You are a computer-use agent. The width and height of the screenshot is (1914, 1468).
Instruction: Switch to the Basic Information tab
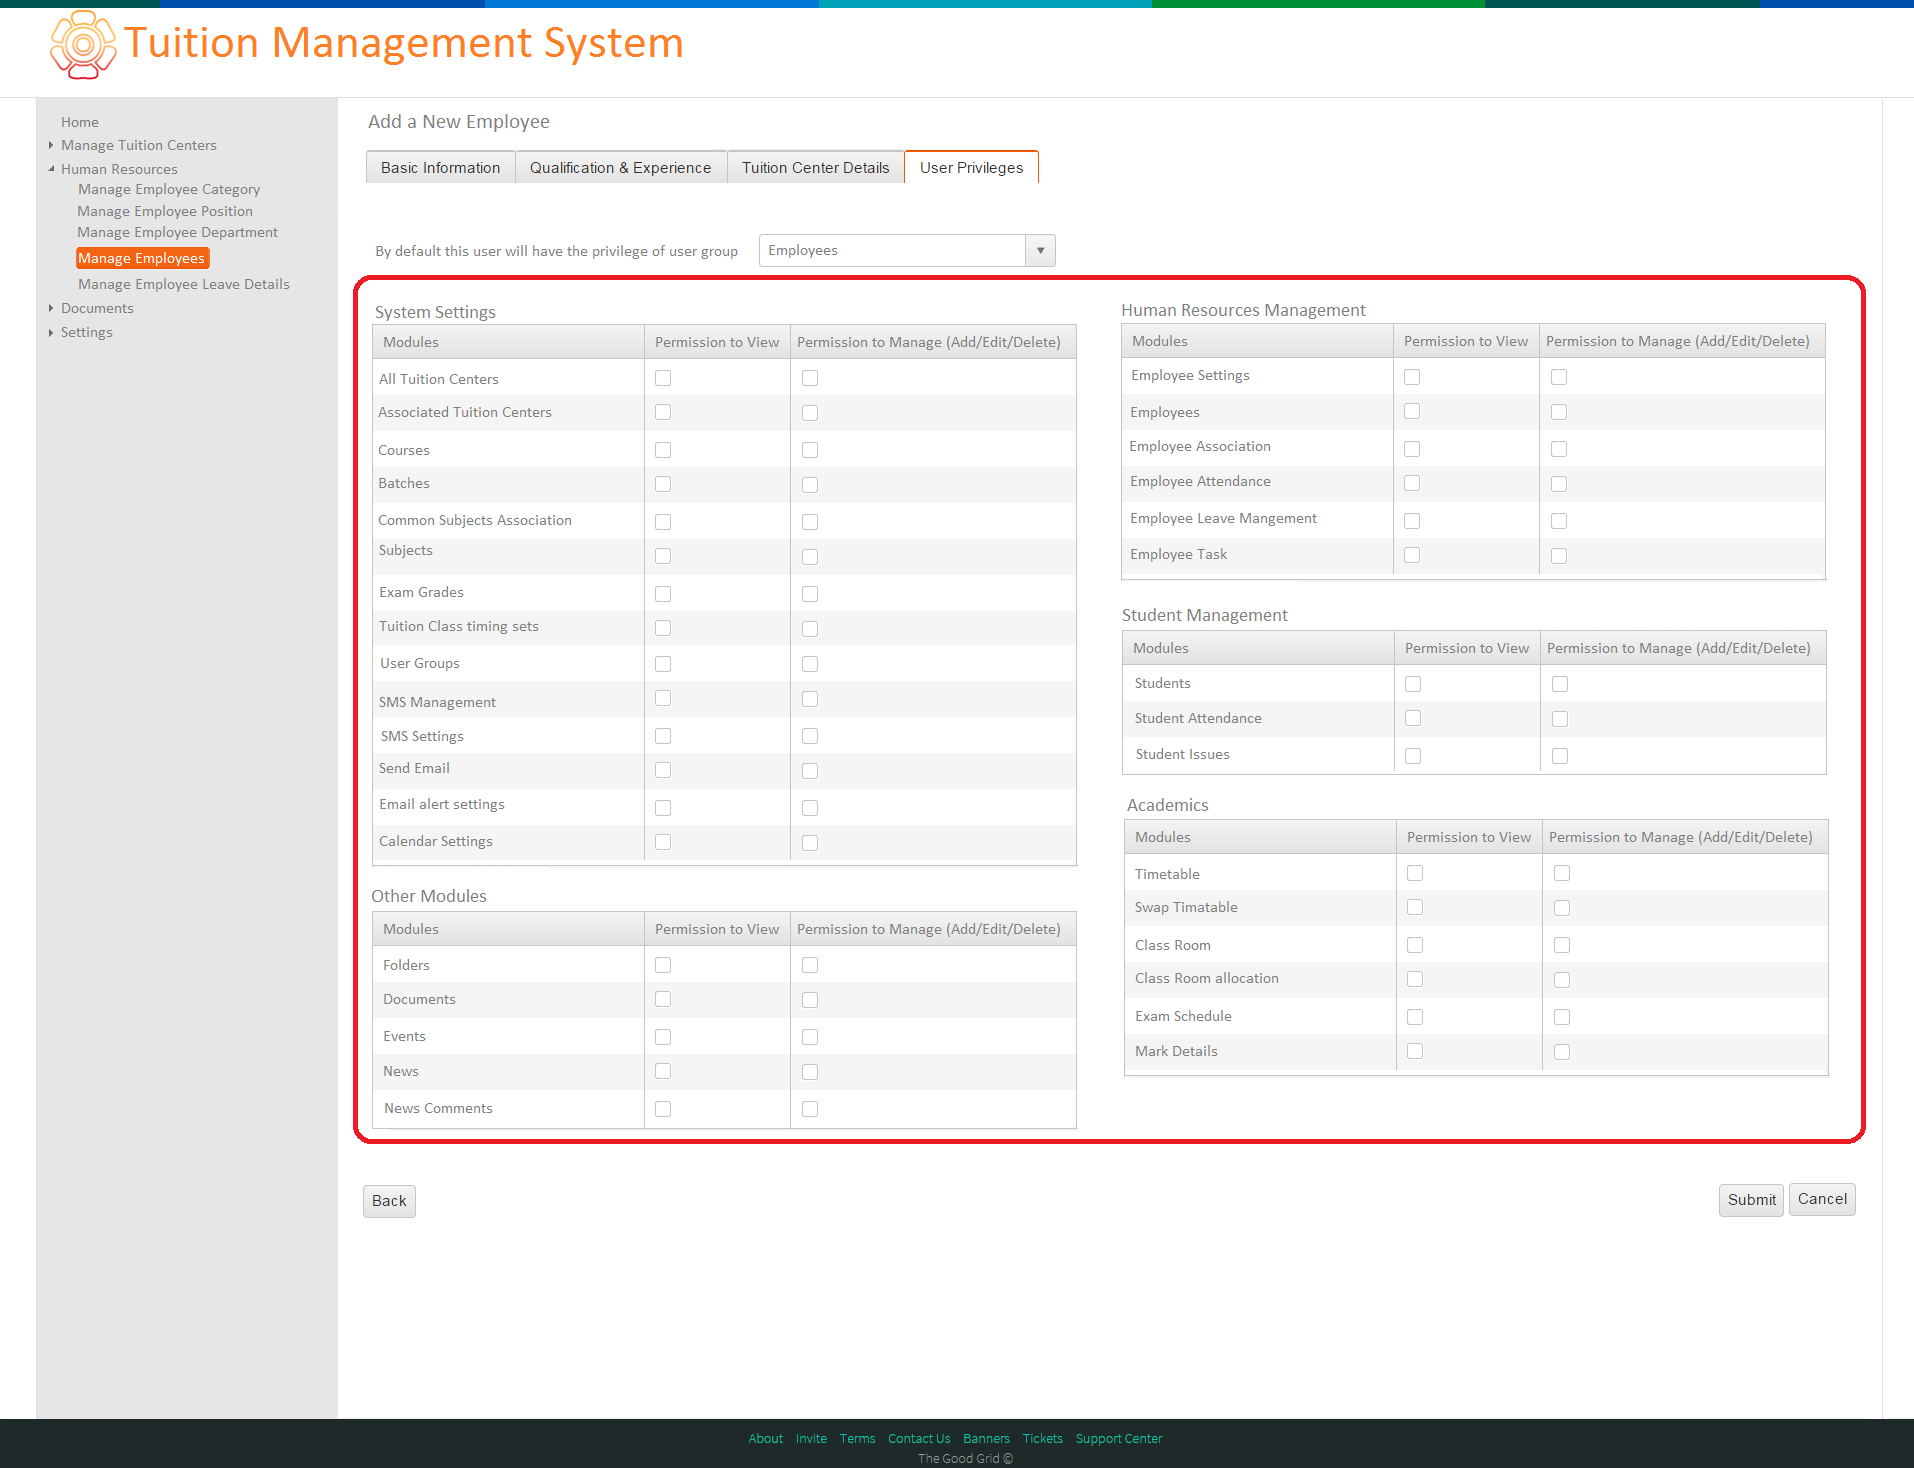pos(441,167)
